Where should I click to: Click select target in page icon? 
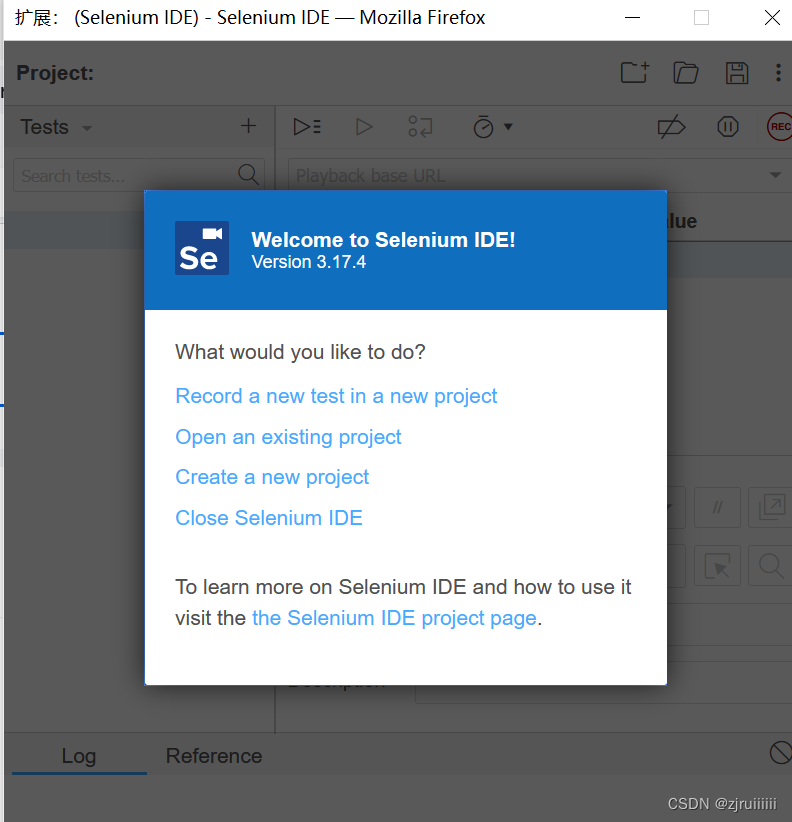pos(717,565)
